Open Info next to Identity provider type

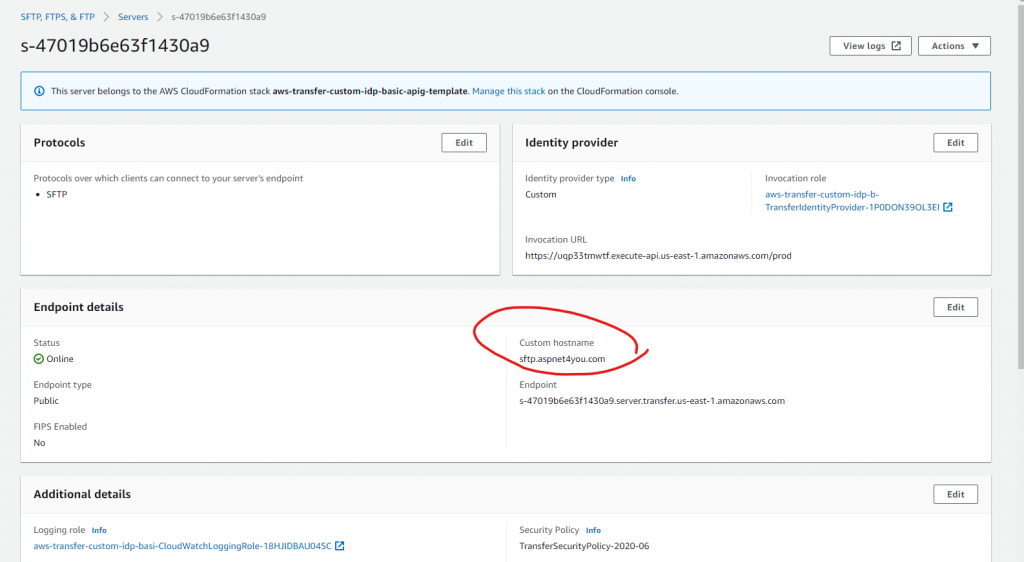pos(628,179)
